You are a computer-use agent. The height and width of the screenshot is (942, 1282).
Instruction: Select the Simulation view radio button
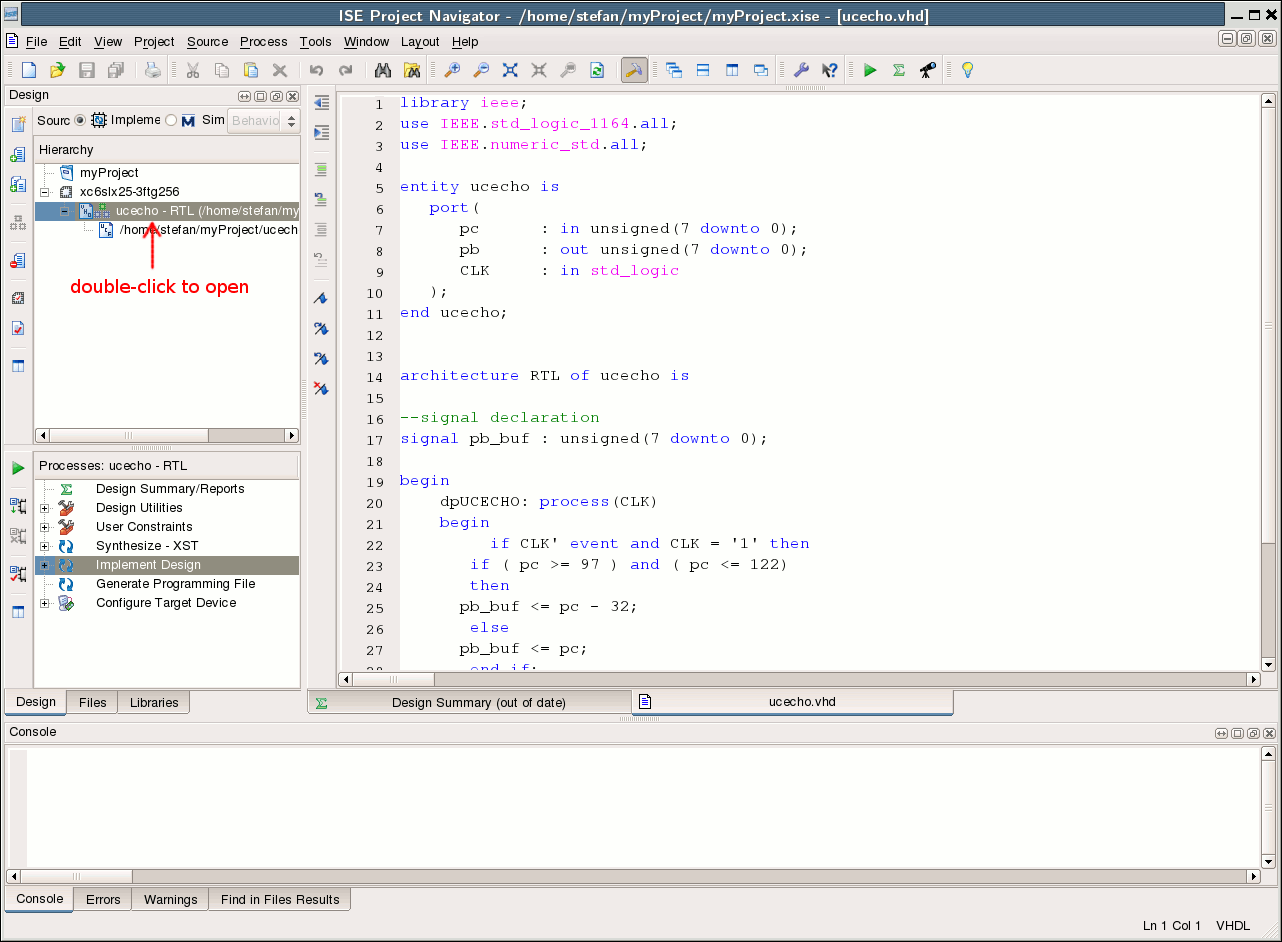pyautogui.click(x=171, y=120)
